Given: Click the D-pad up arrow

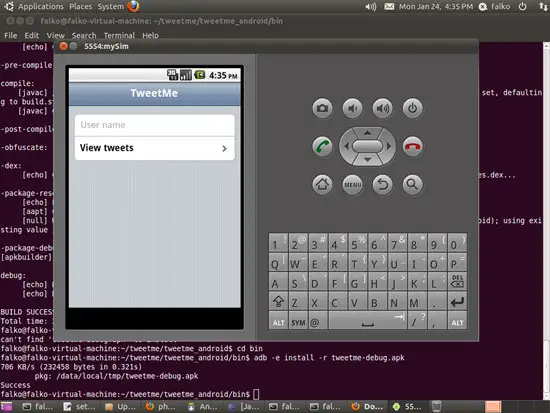Looking at the screenshot, I should point(367,133).
